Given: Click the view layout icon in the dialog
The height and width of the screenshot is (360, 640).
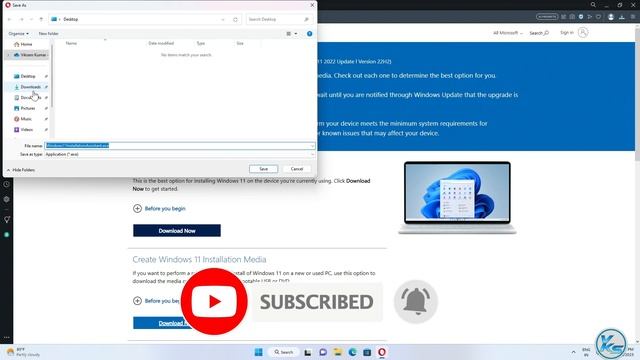Looking at the screenshot, I should pyautogui.click(x=289, y=33).
